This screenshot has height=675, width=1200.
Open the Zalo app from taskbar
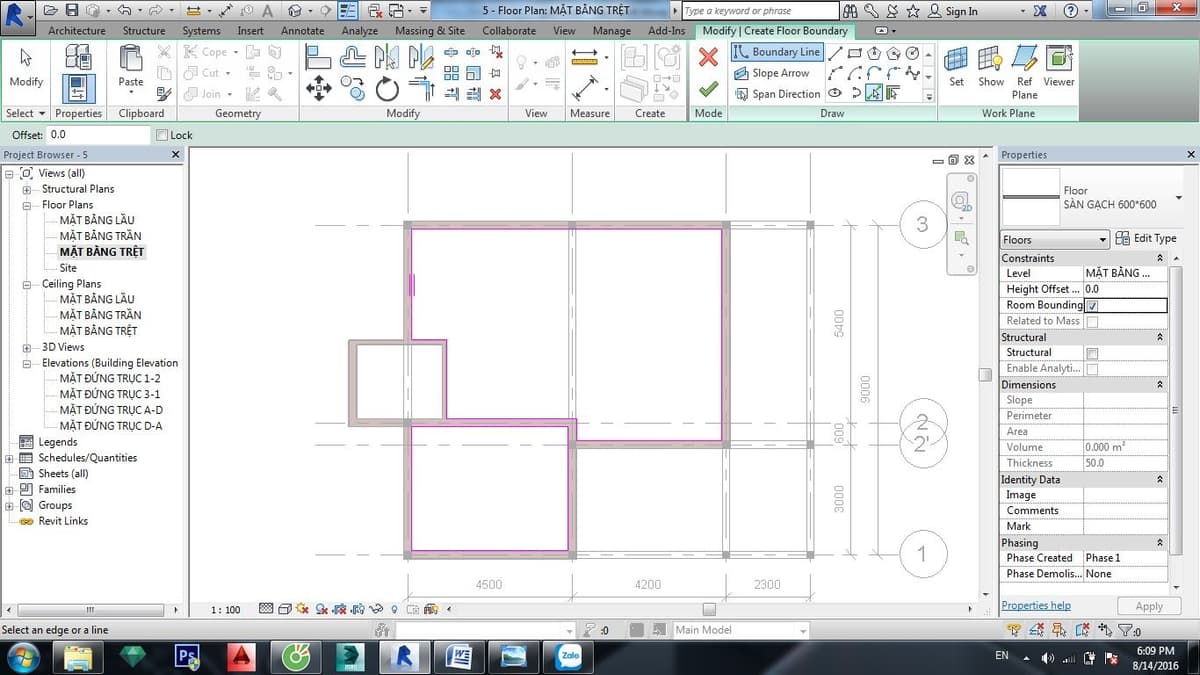click(568, 656)
